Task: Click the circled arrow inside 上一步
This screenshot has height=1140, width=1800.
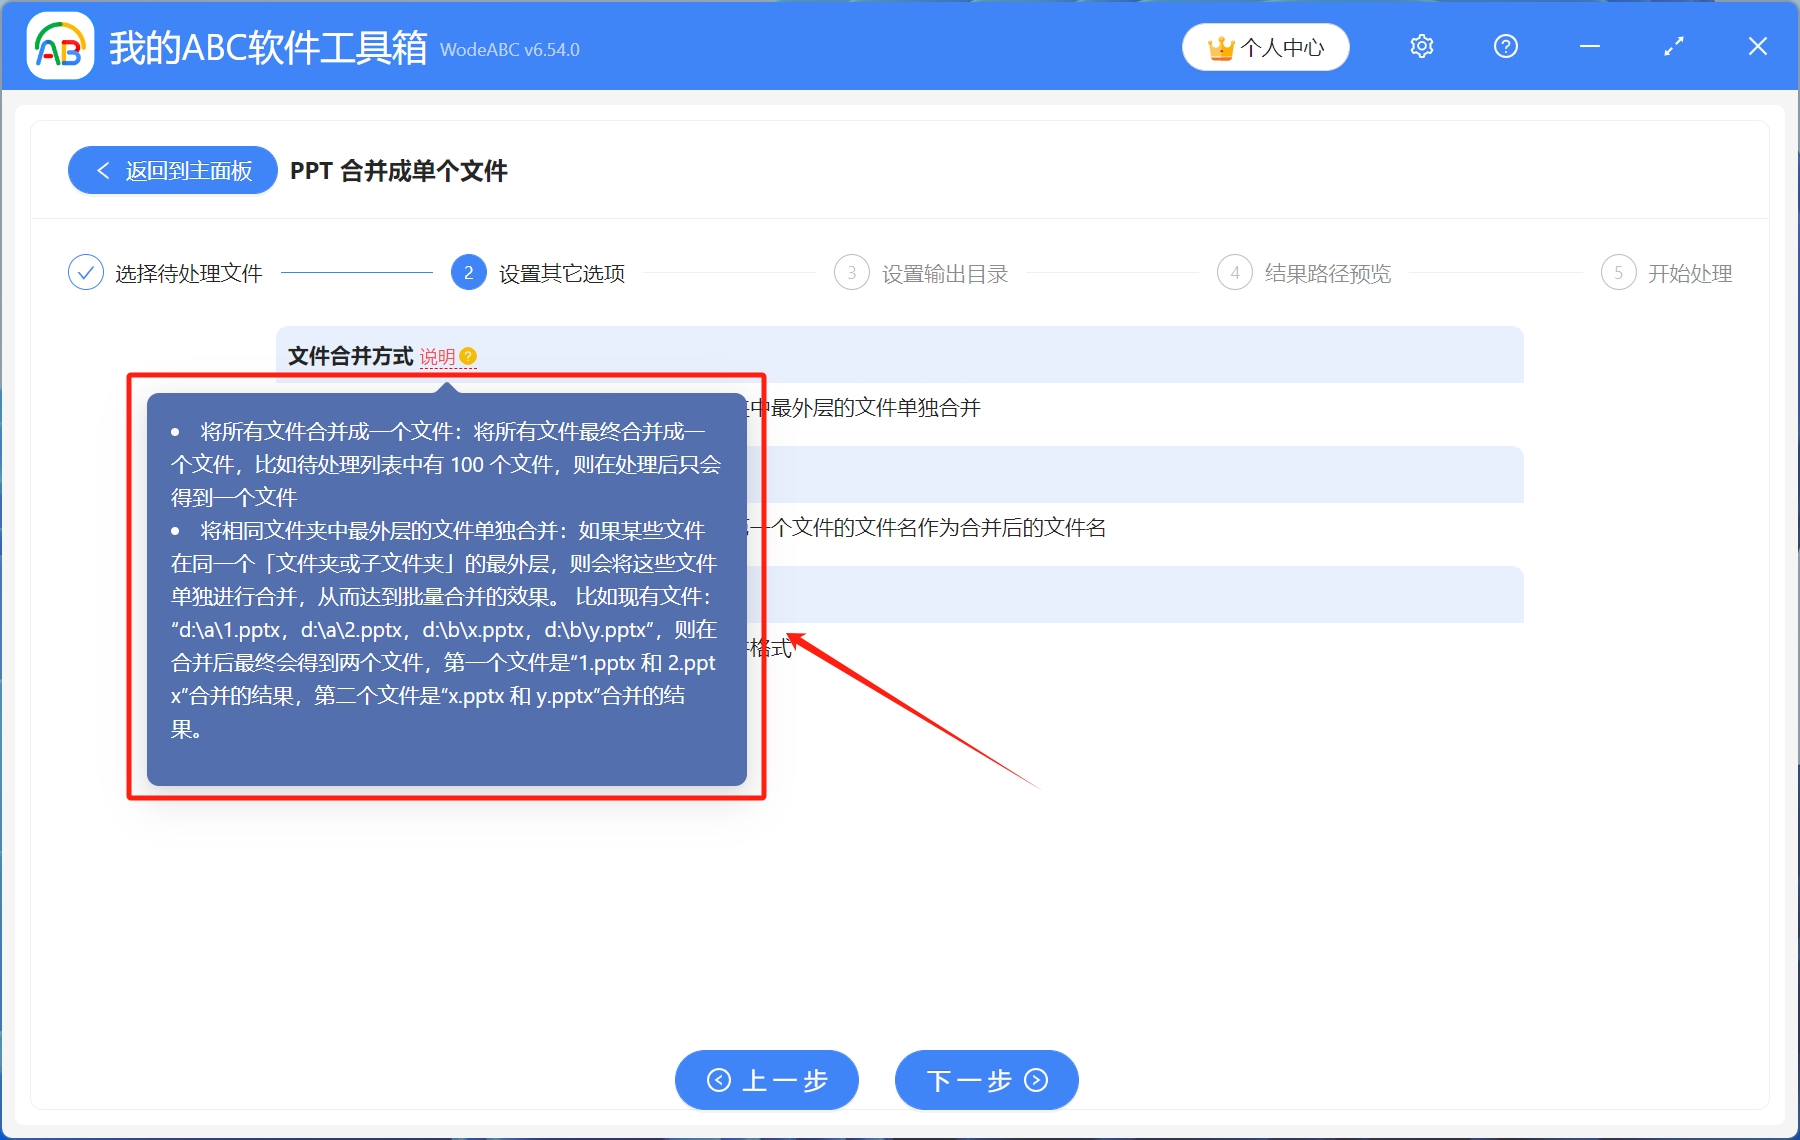Action: point(717,1081)
